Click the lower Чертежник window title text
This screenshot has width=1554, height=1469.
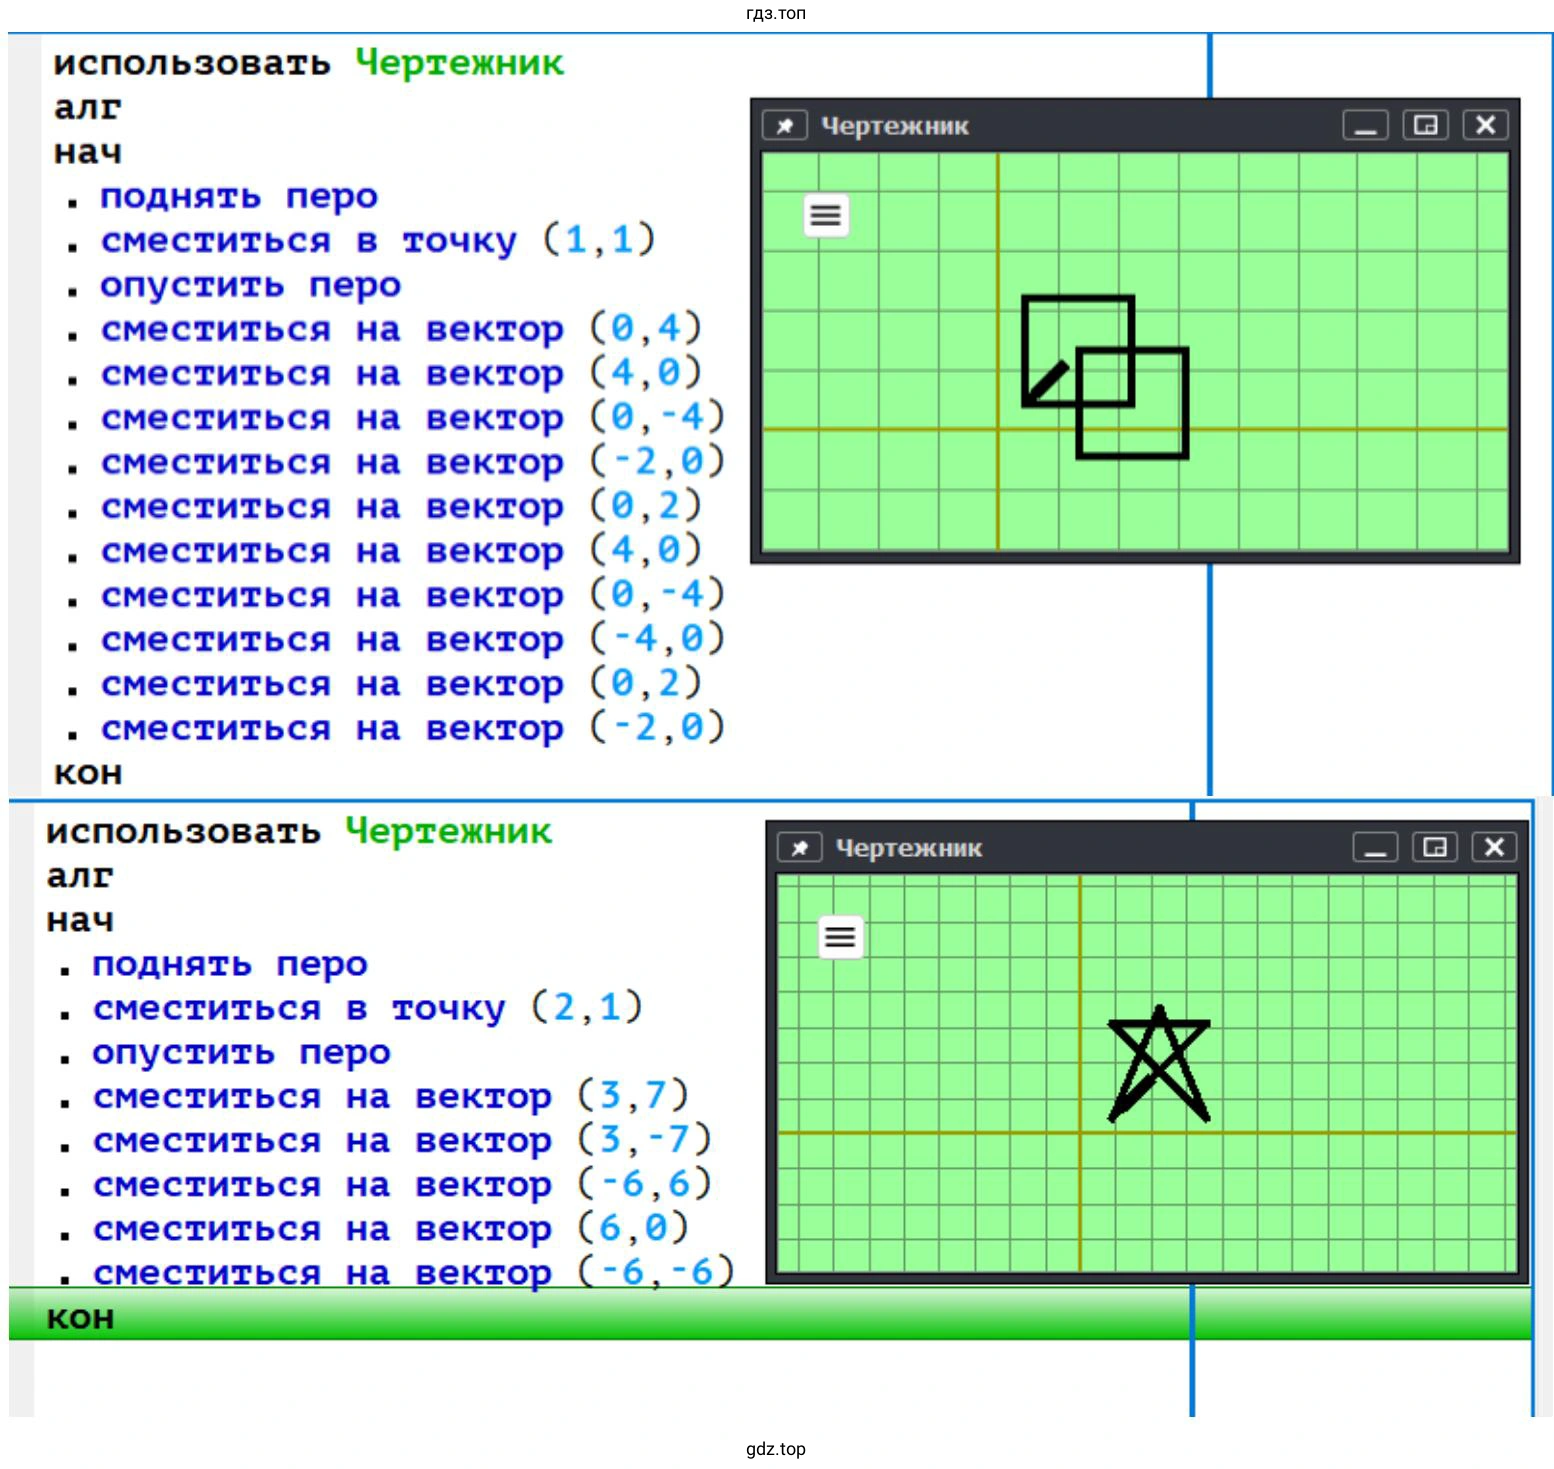[909, 848]
